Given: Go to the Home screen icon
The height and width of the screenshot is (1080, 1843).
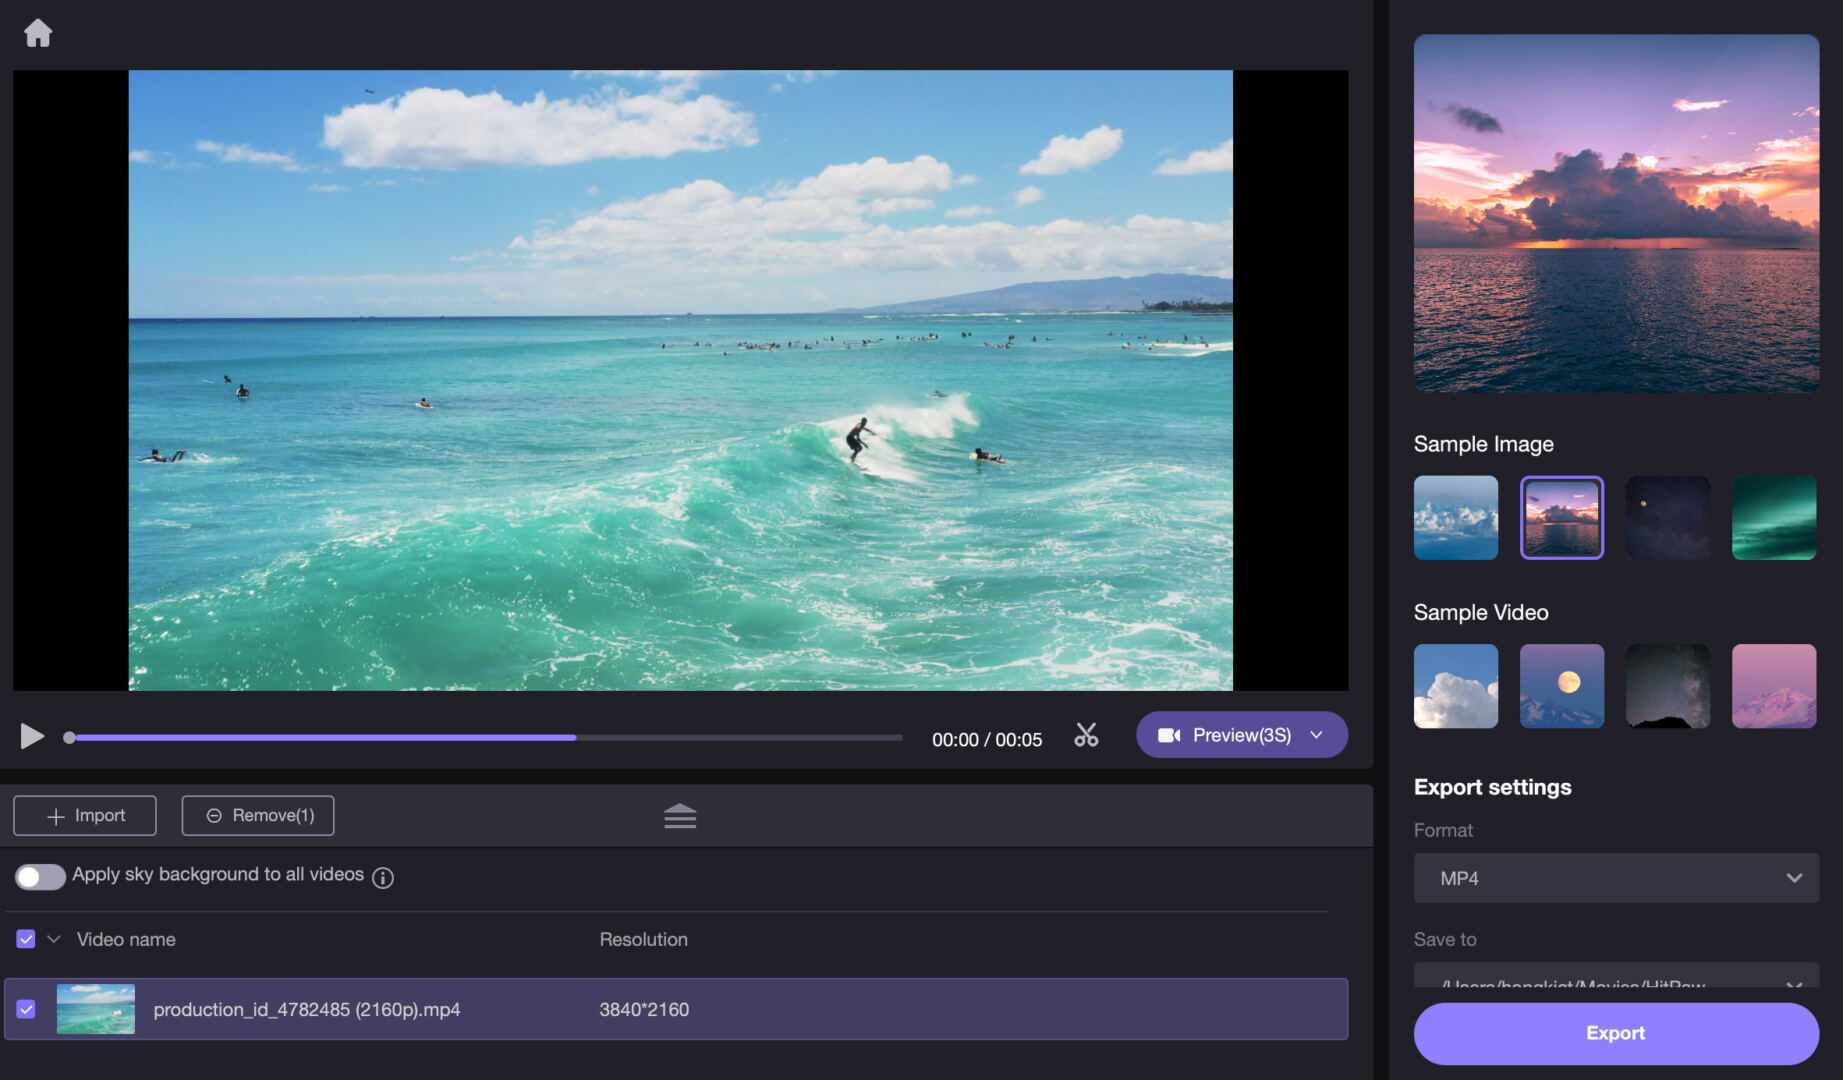Looking at the screenshot, I should click(38, 33).
